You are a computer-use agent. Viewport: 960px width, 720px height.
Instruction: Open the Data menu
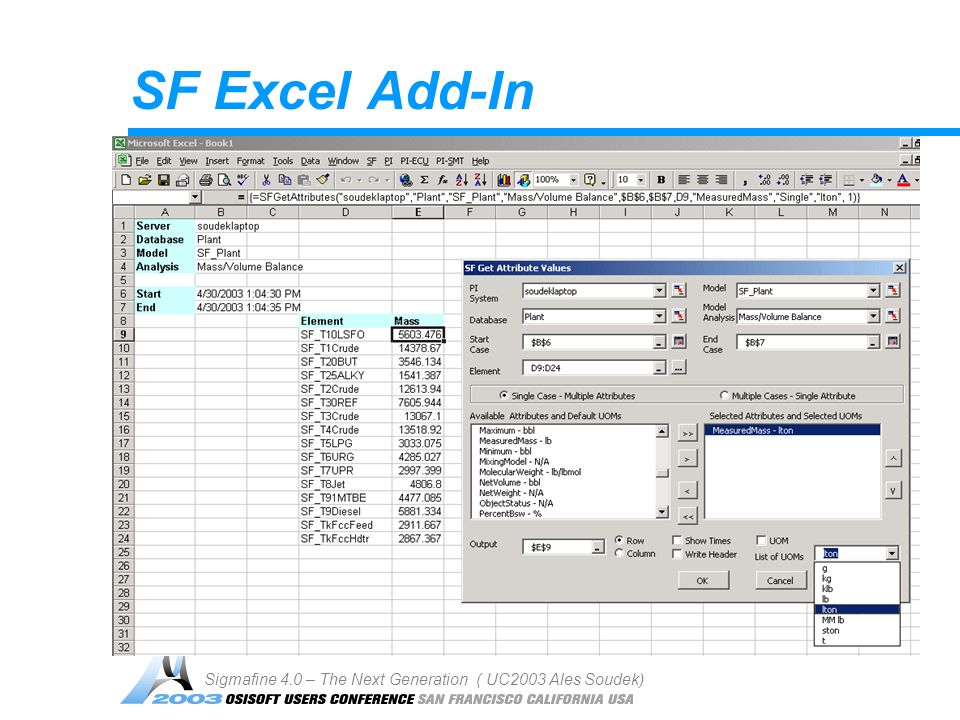pos(310,161)
